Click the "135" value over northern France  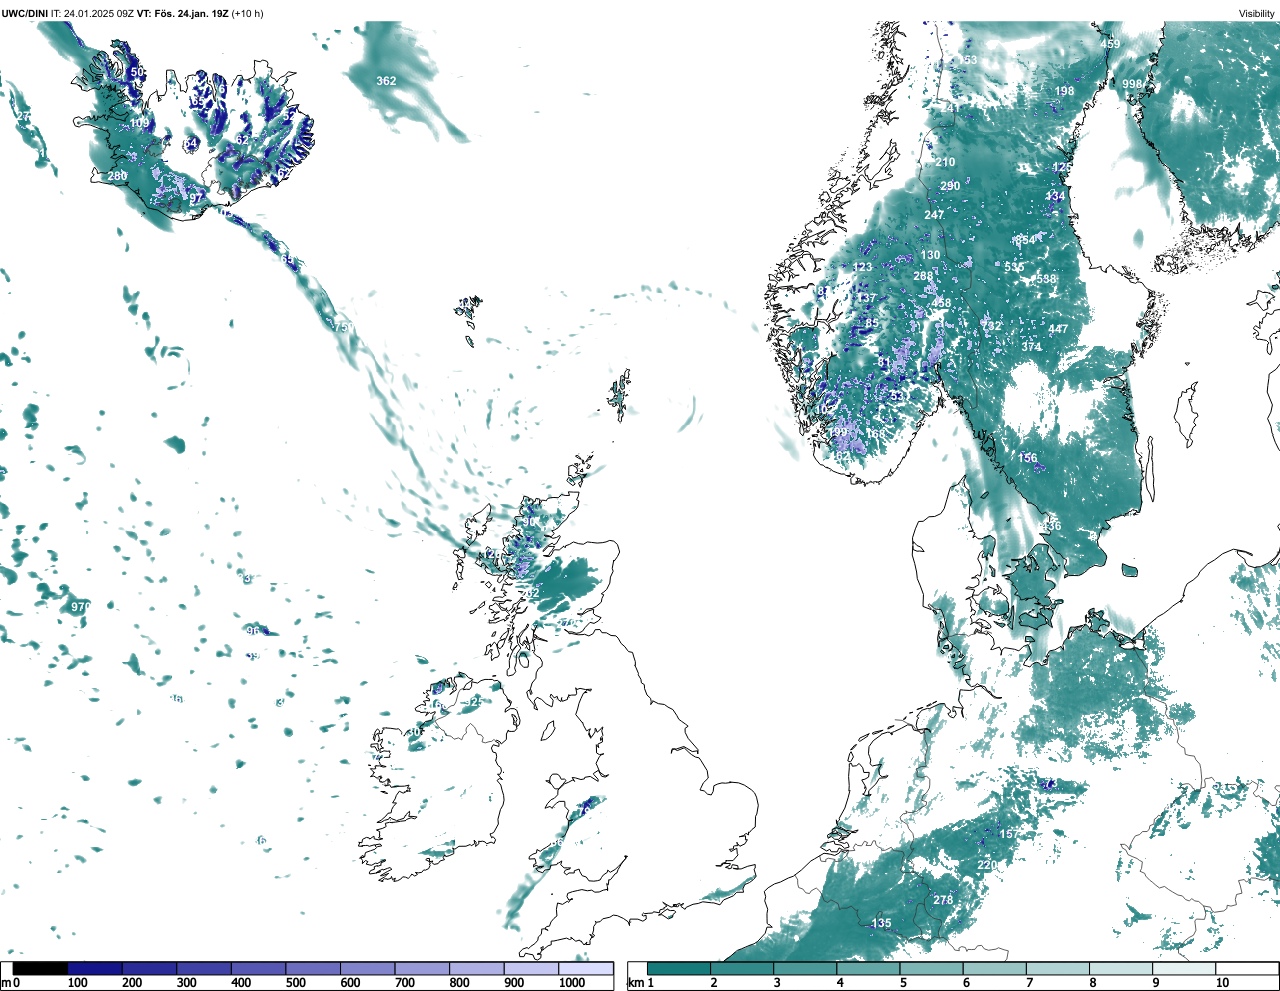(881, 923)
